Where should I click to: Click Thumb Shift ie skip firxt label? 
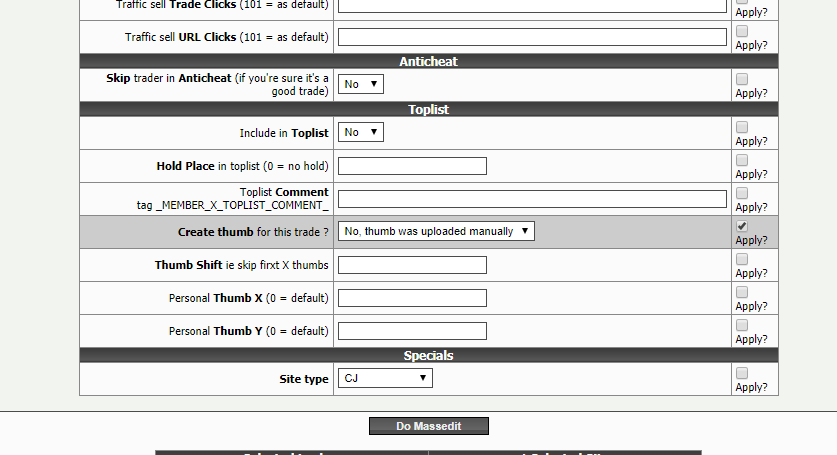(x=241, y=265)
